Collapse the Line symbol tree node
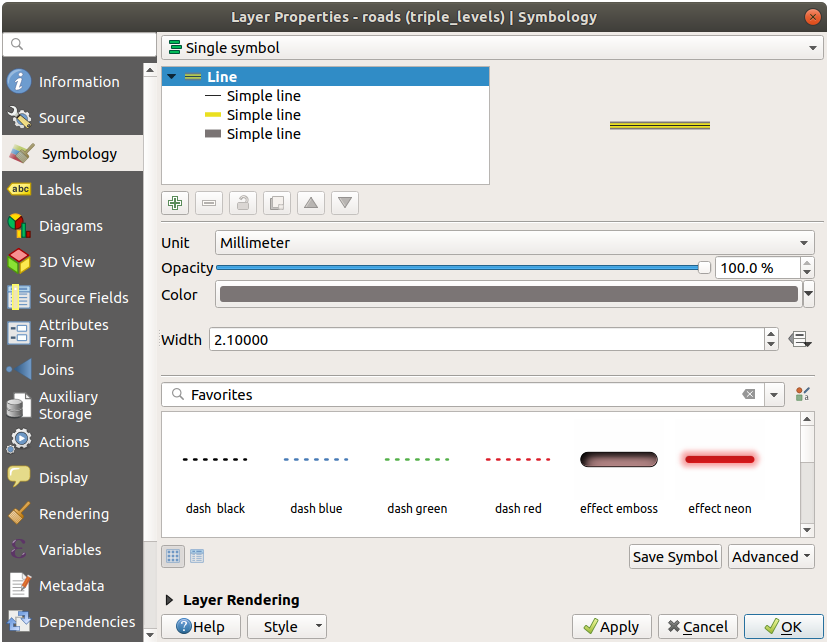The width and height of the screenshot is (829, 644). (x=172, y=77)
